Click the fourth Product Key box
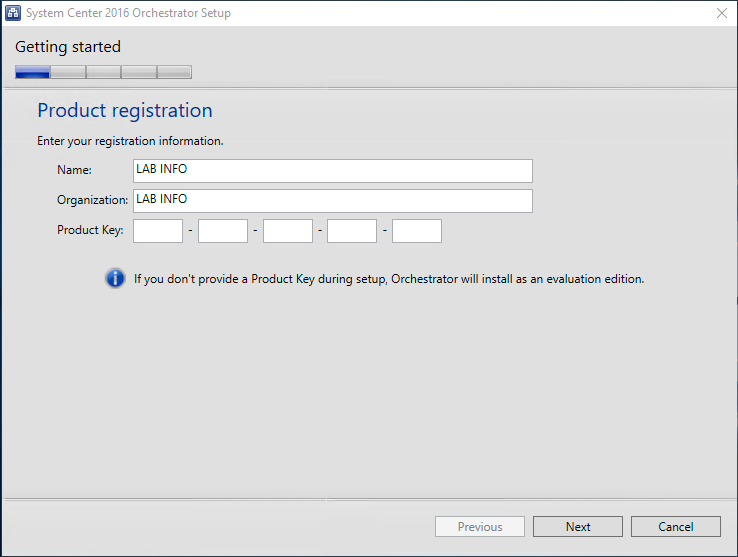 click(x=352, y=231)
